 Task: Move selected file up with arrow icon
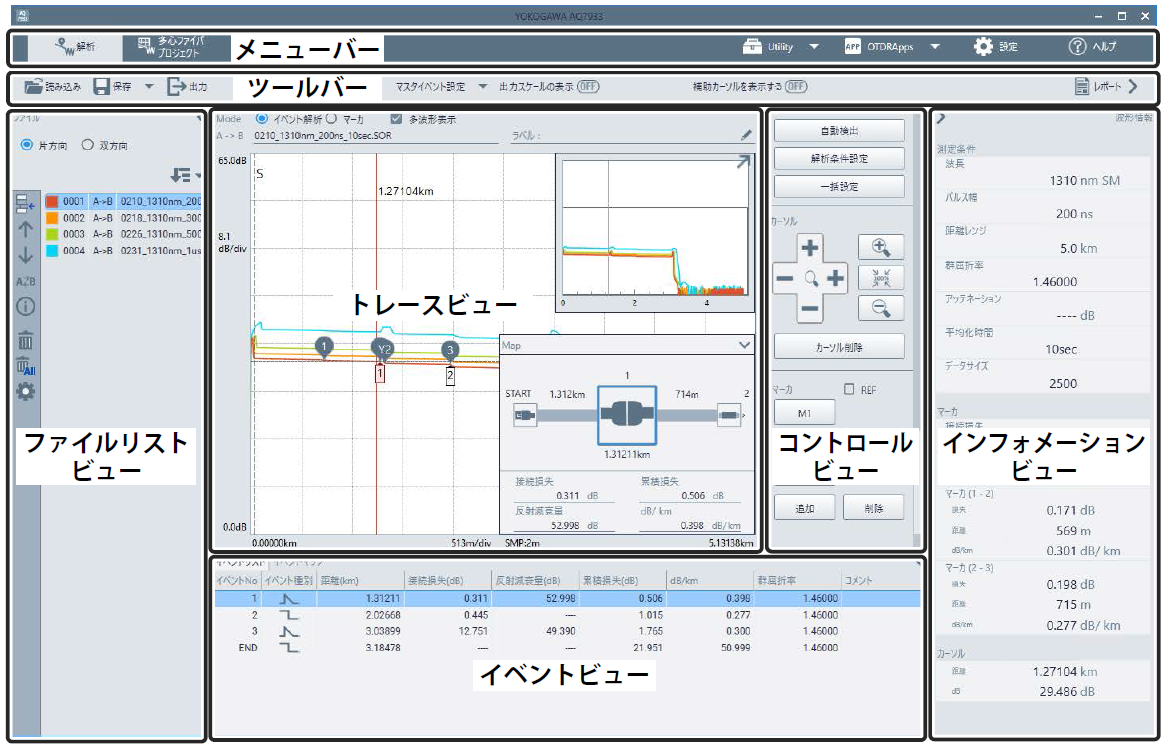coord(26,229)
